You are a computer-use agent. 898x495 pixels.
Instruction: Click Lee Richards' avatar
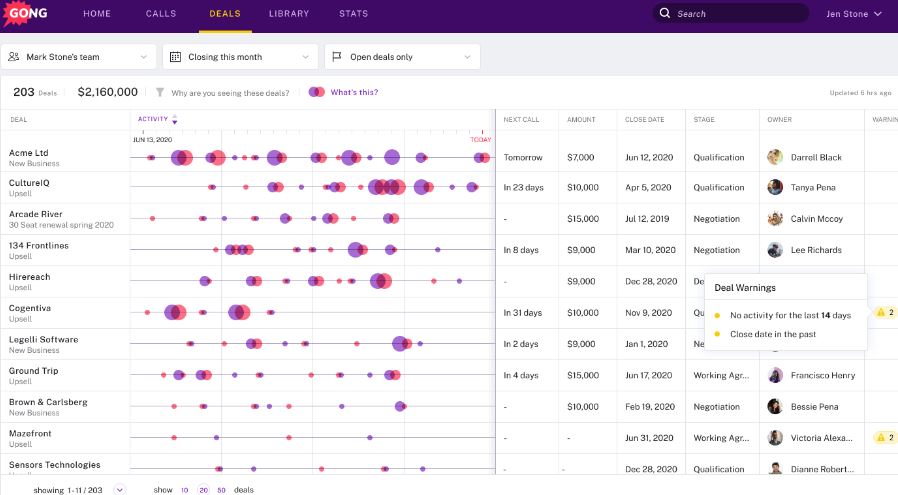point(775,250)
